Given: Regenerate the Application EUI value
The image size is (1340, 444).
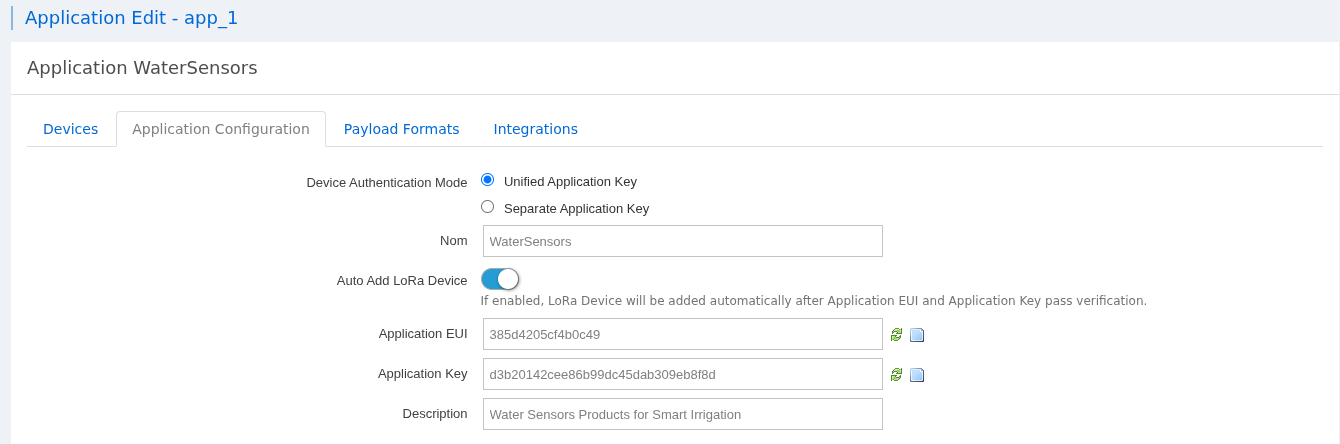Looking at the screenshot, I should pos(896,335).
